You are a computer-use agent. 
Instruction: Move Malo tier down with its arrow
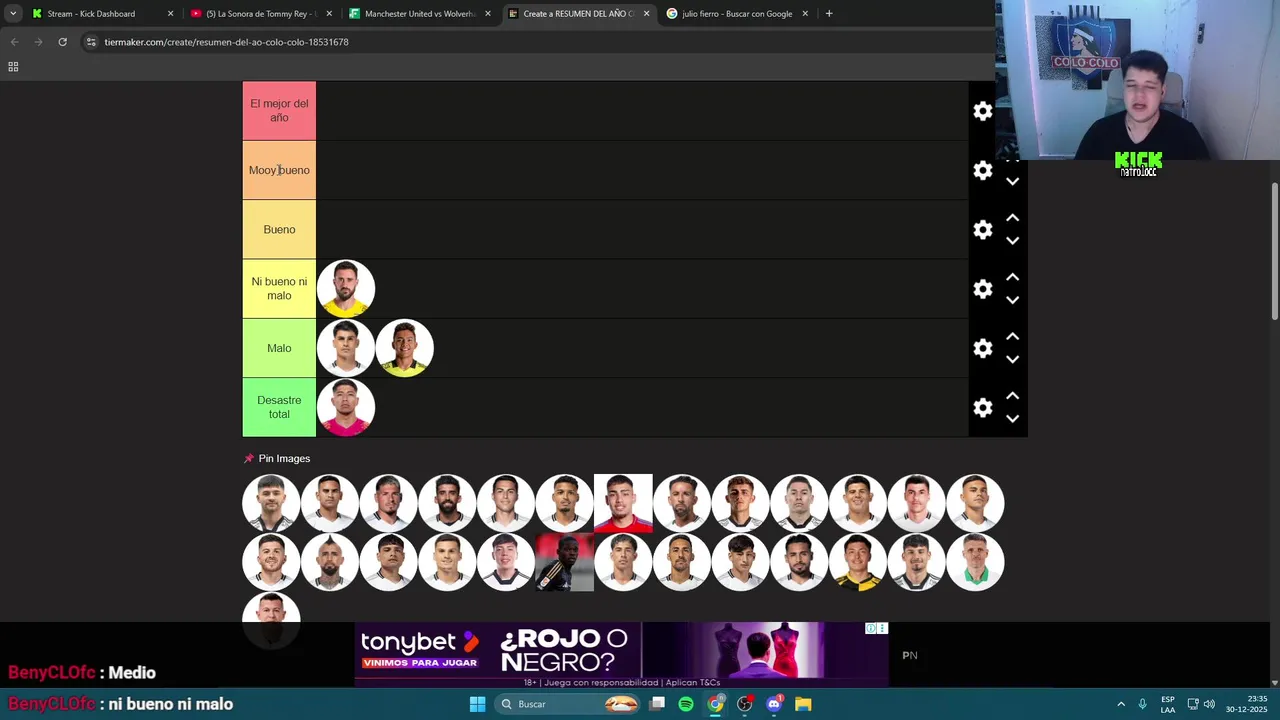(1012, 359)
